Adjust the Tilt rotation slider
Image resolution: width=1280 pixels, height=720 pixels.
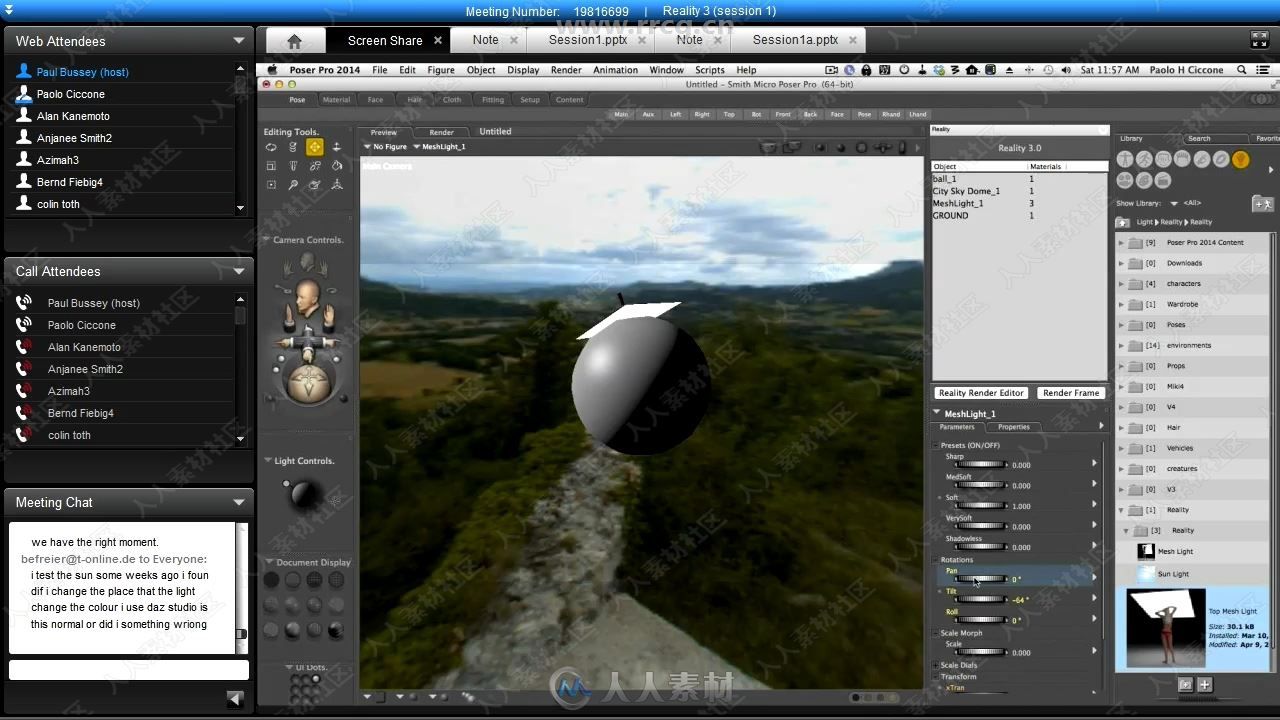(x=980, y=599)
